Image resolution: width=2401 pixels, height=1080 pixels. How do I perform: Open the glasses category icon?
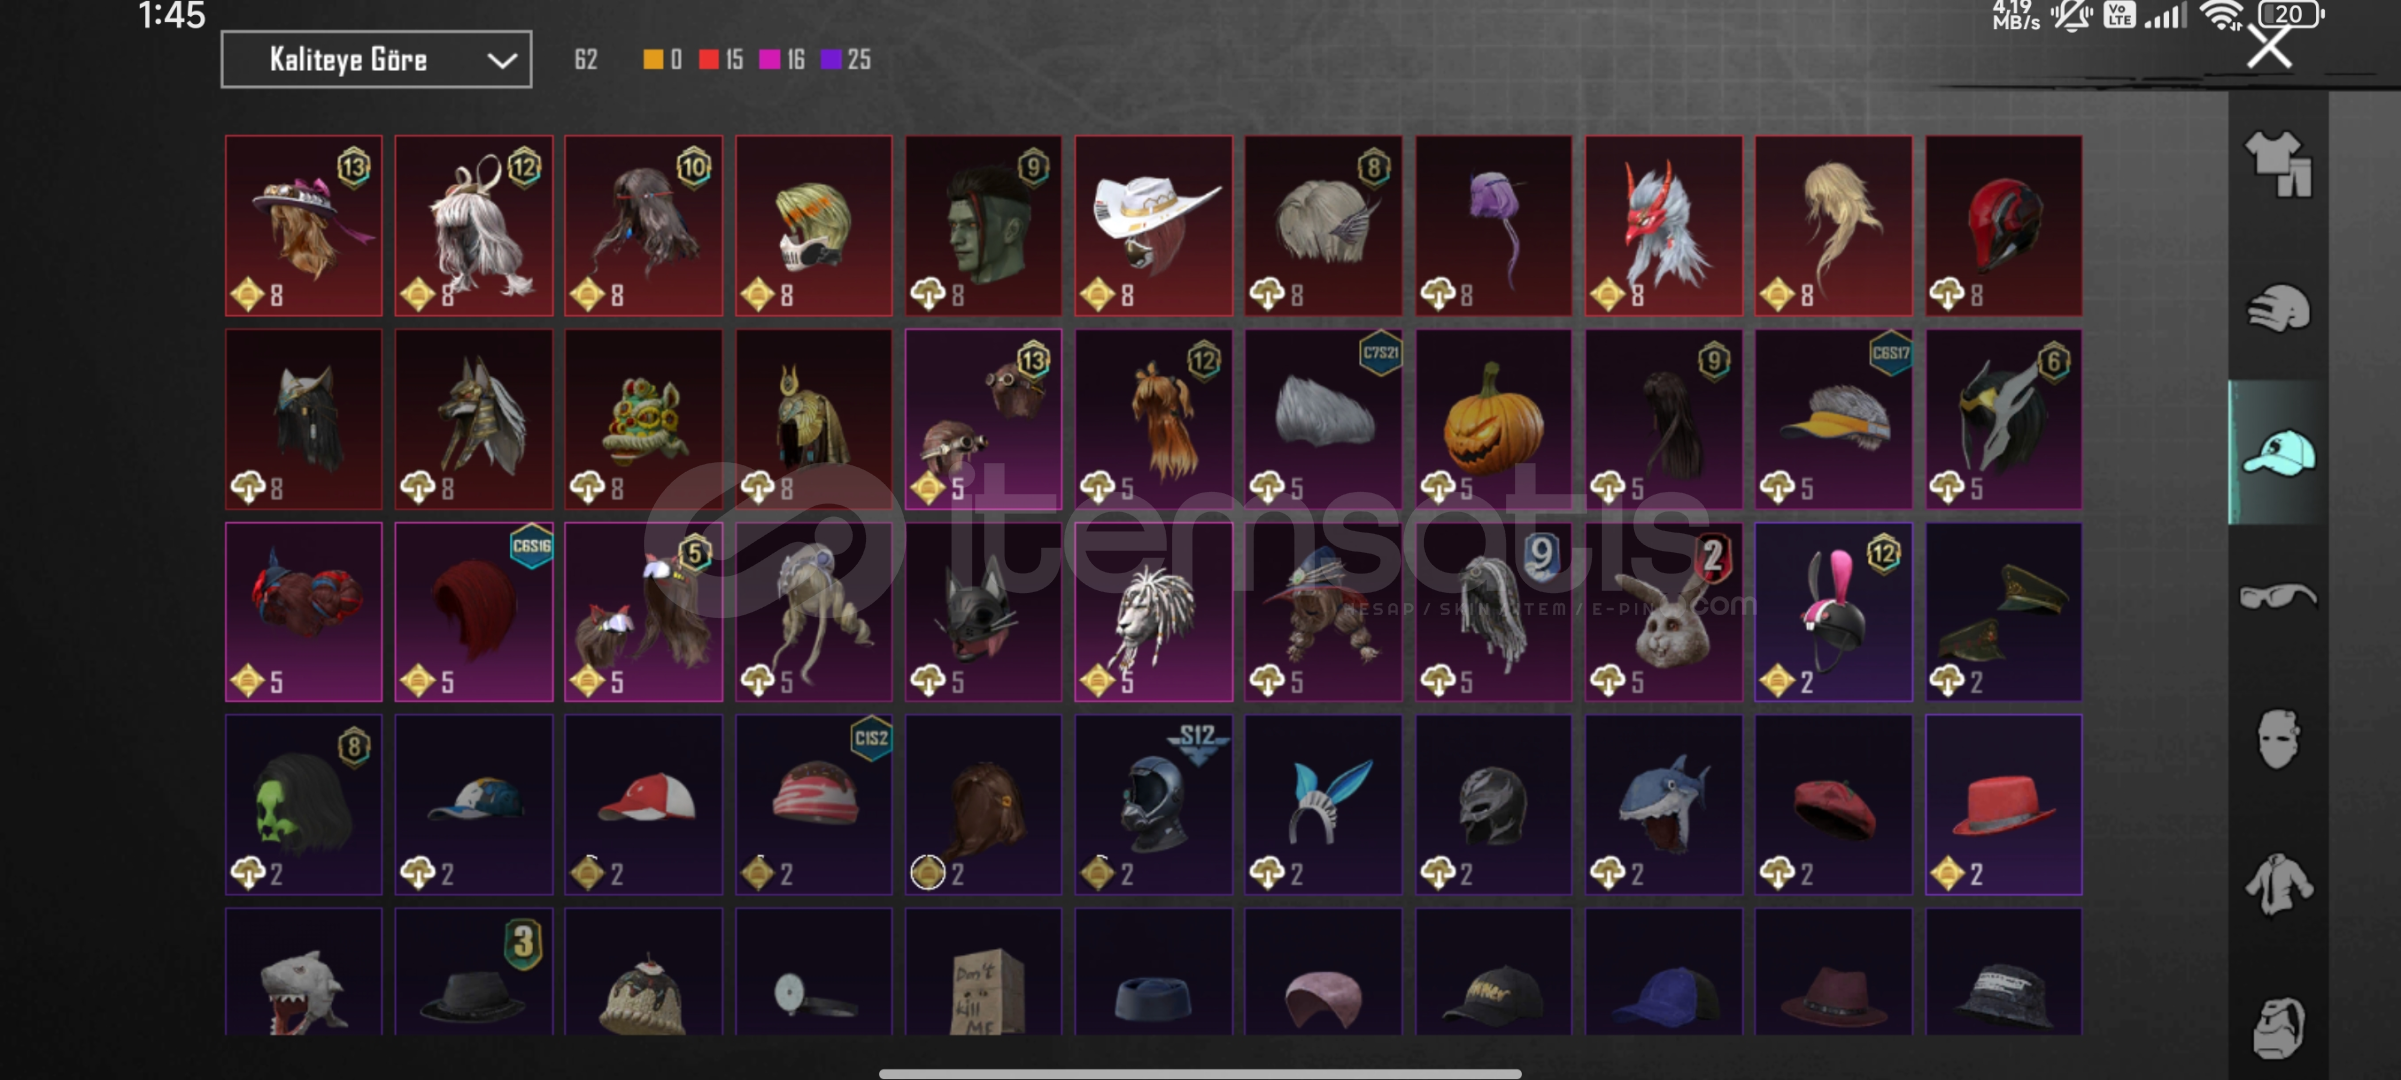(x=2277, y=596)
